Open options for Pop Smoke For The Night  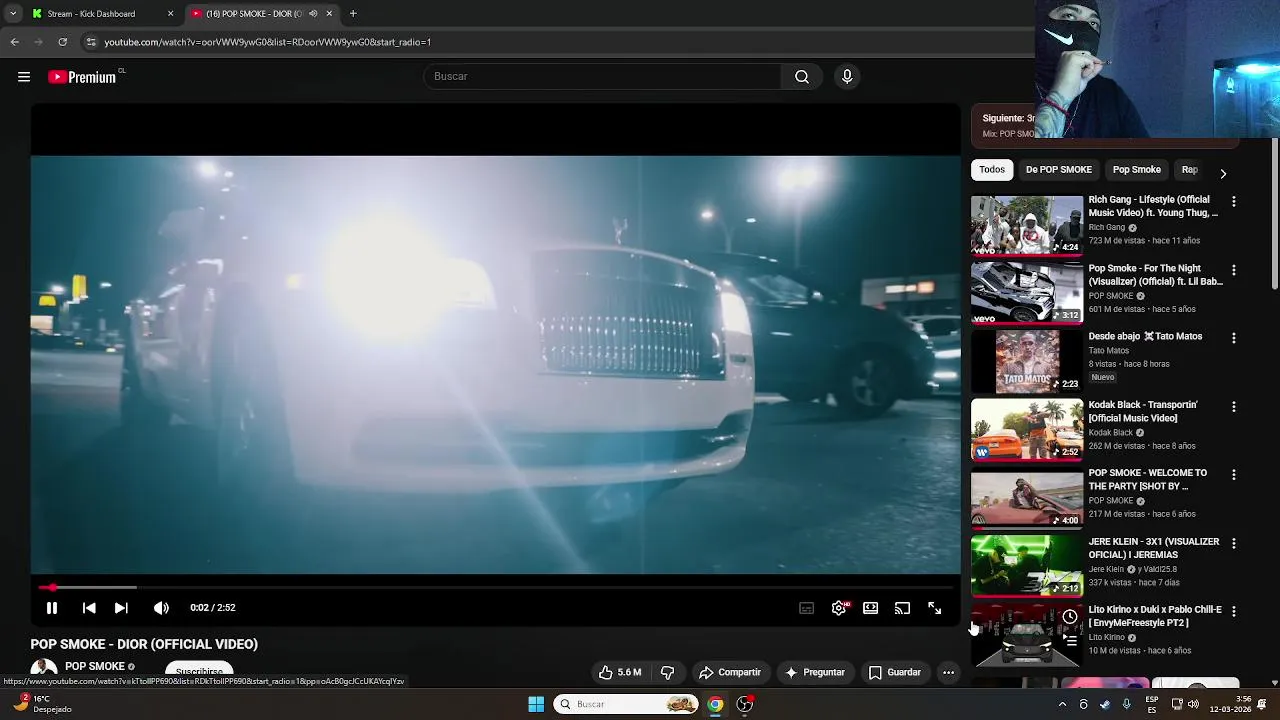1234,271
